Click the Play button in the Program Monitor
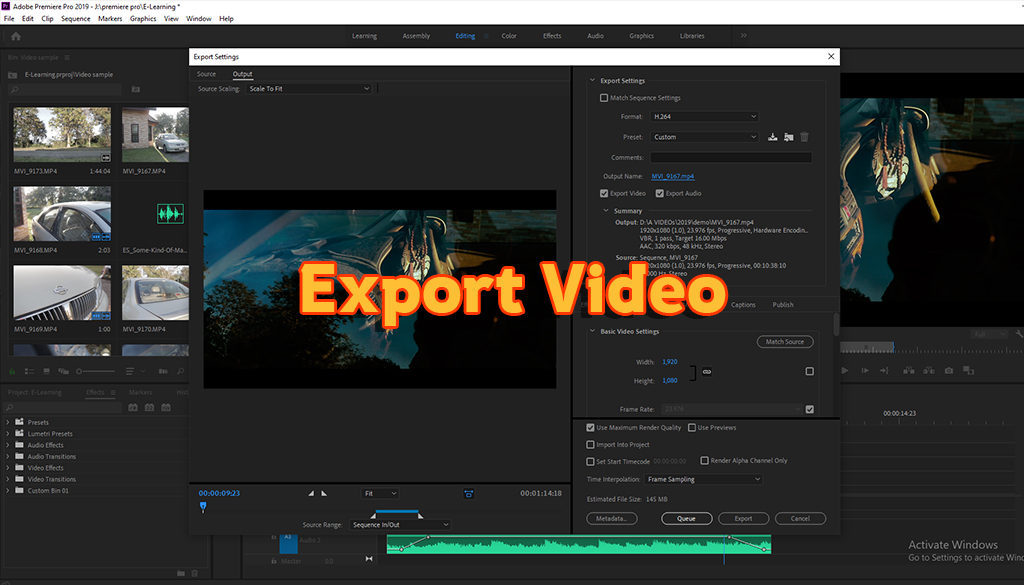 [x=844, y=370]
